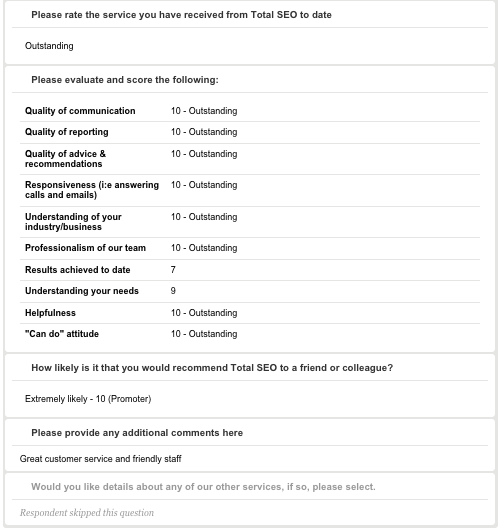Select the 'Outstanding' overall service answer
Image resolution: width=500 pixels, height=531 pixels.
(49, 46)
